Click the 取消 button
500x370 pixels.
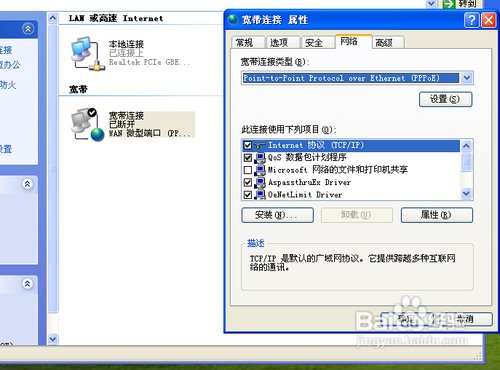tap(465, 319)
